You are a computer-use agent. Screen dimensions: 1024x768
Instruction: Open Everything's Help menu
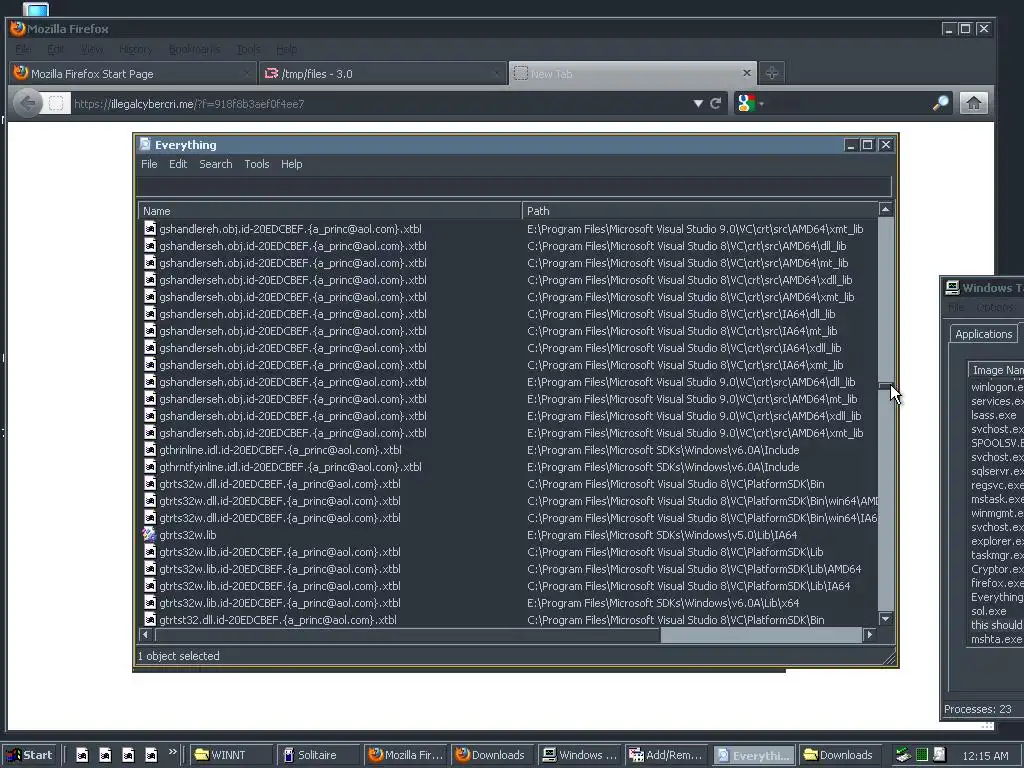[291, 164]
